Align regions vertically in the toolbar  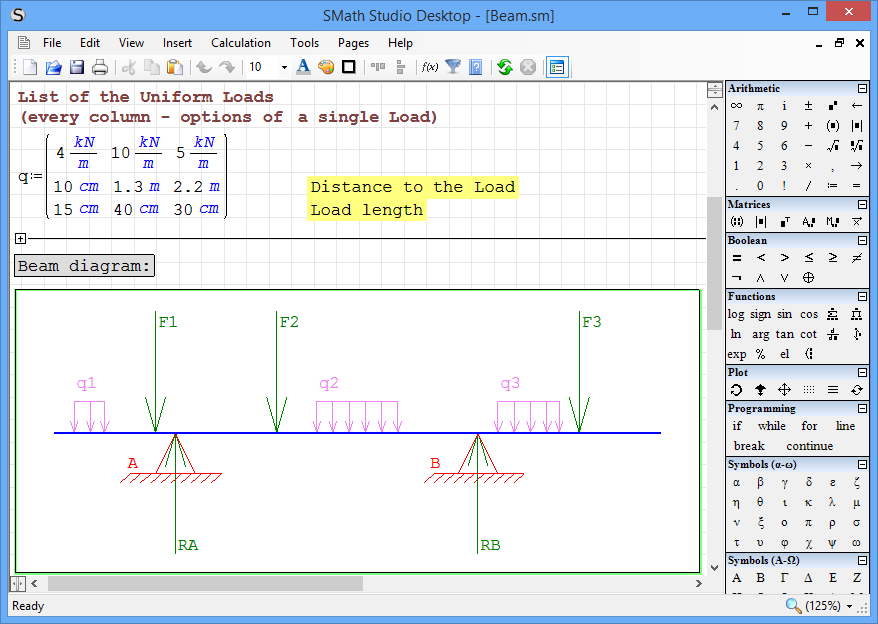coord(400,67)
